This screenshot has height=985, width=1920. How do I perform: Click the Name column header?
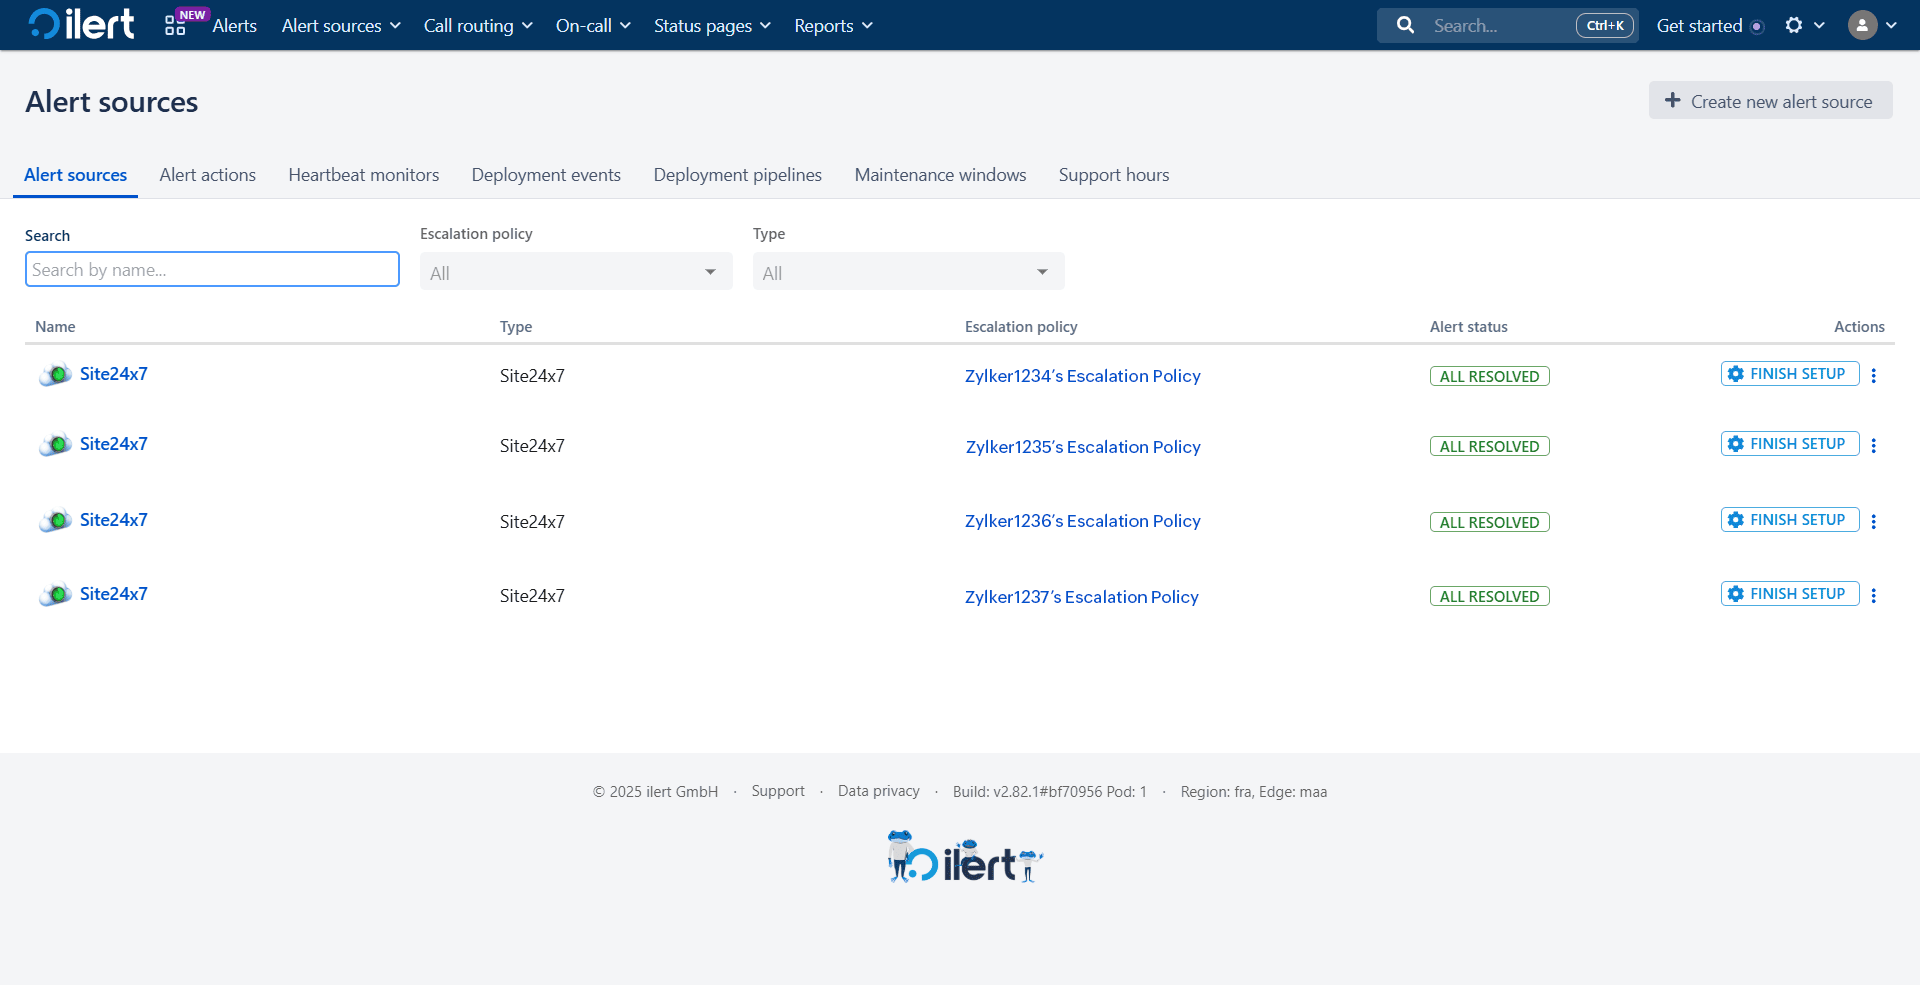55,327
